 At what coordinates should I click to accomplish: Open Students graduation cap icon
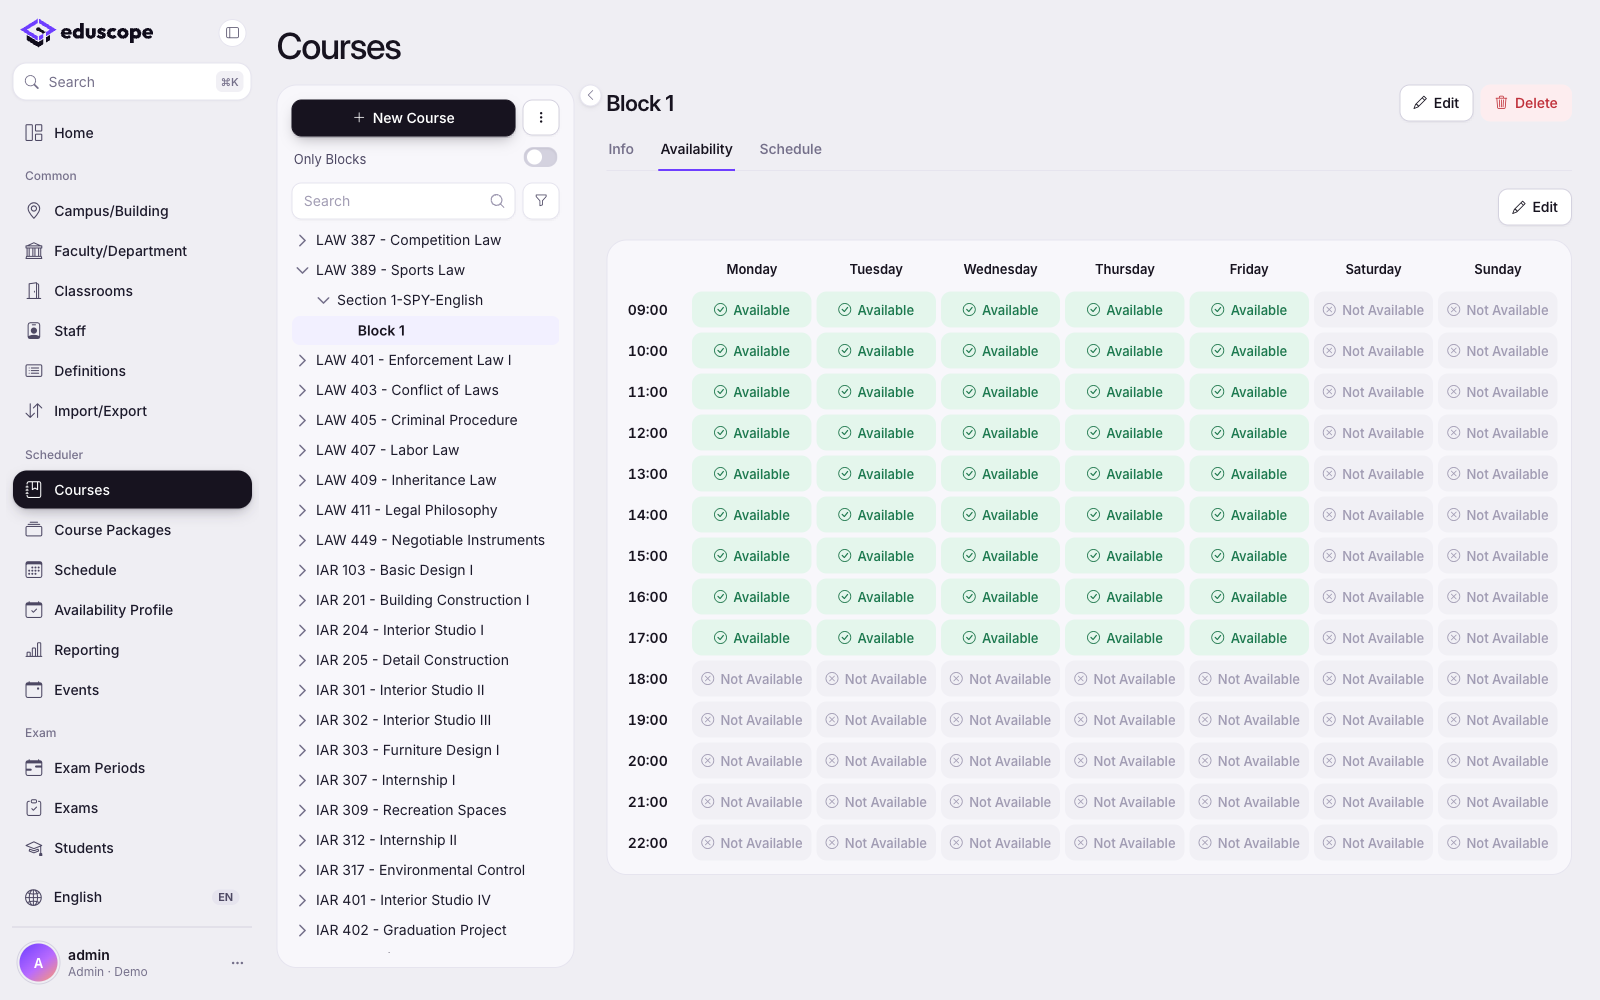coord(34,848)
